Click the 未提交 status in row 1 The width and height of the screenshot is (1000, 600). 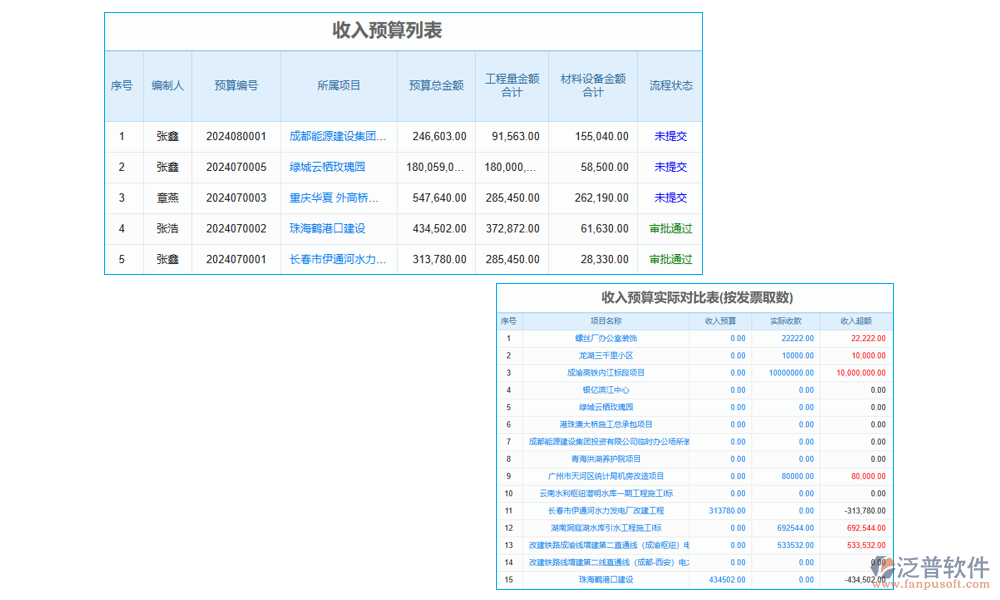[x=670, y=136]
